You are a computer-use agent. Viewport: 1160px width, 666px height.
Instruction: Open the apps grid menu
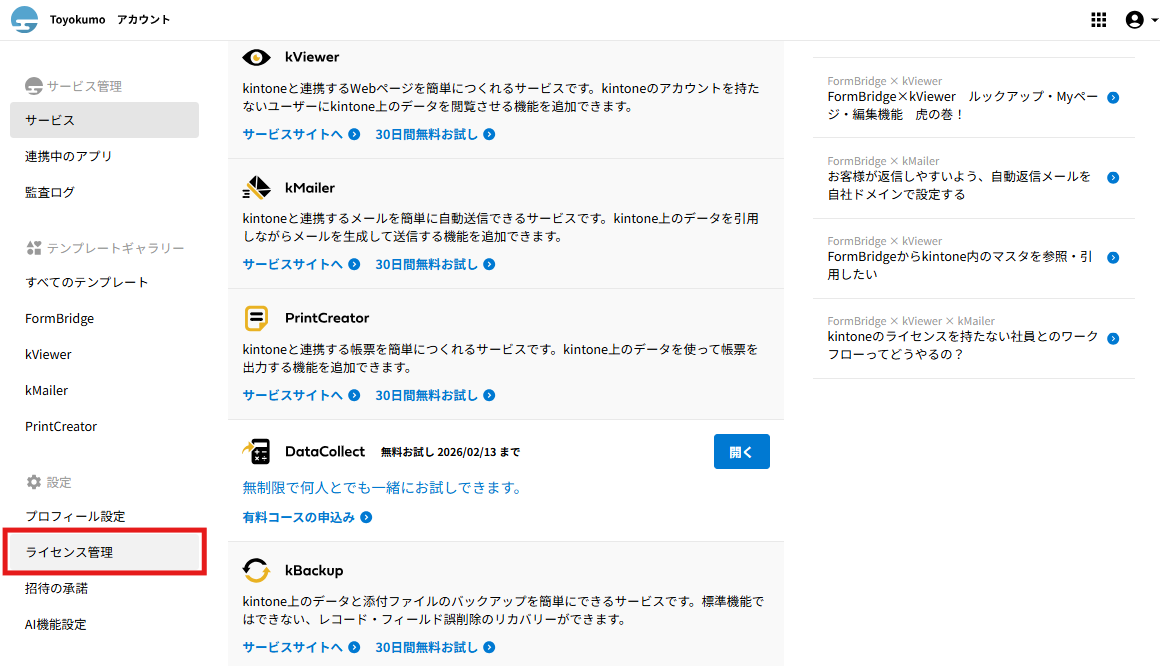click(x=1098, y=20)
